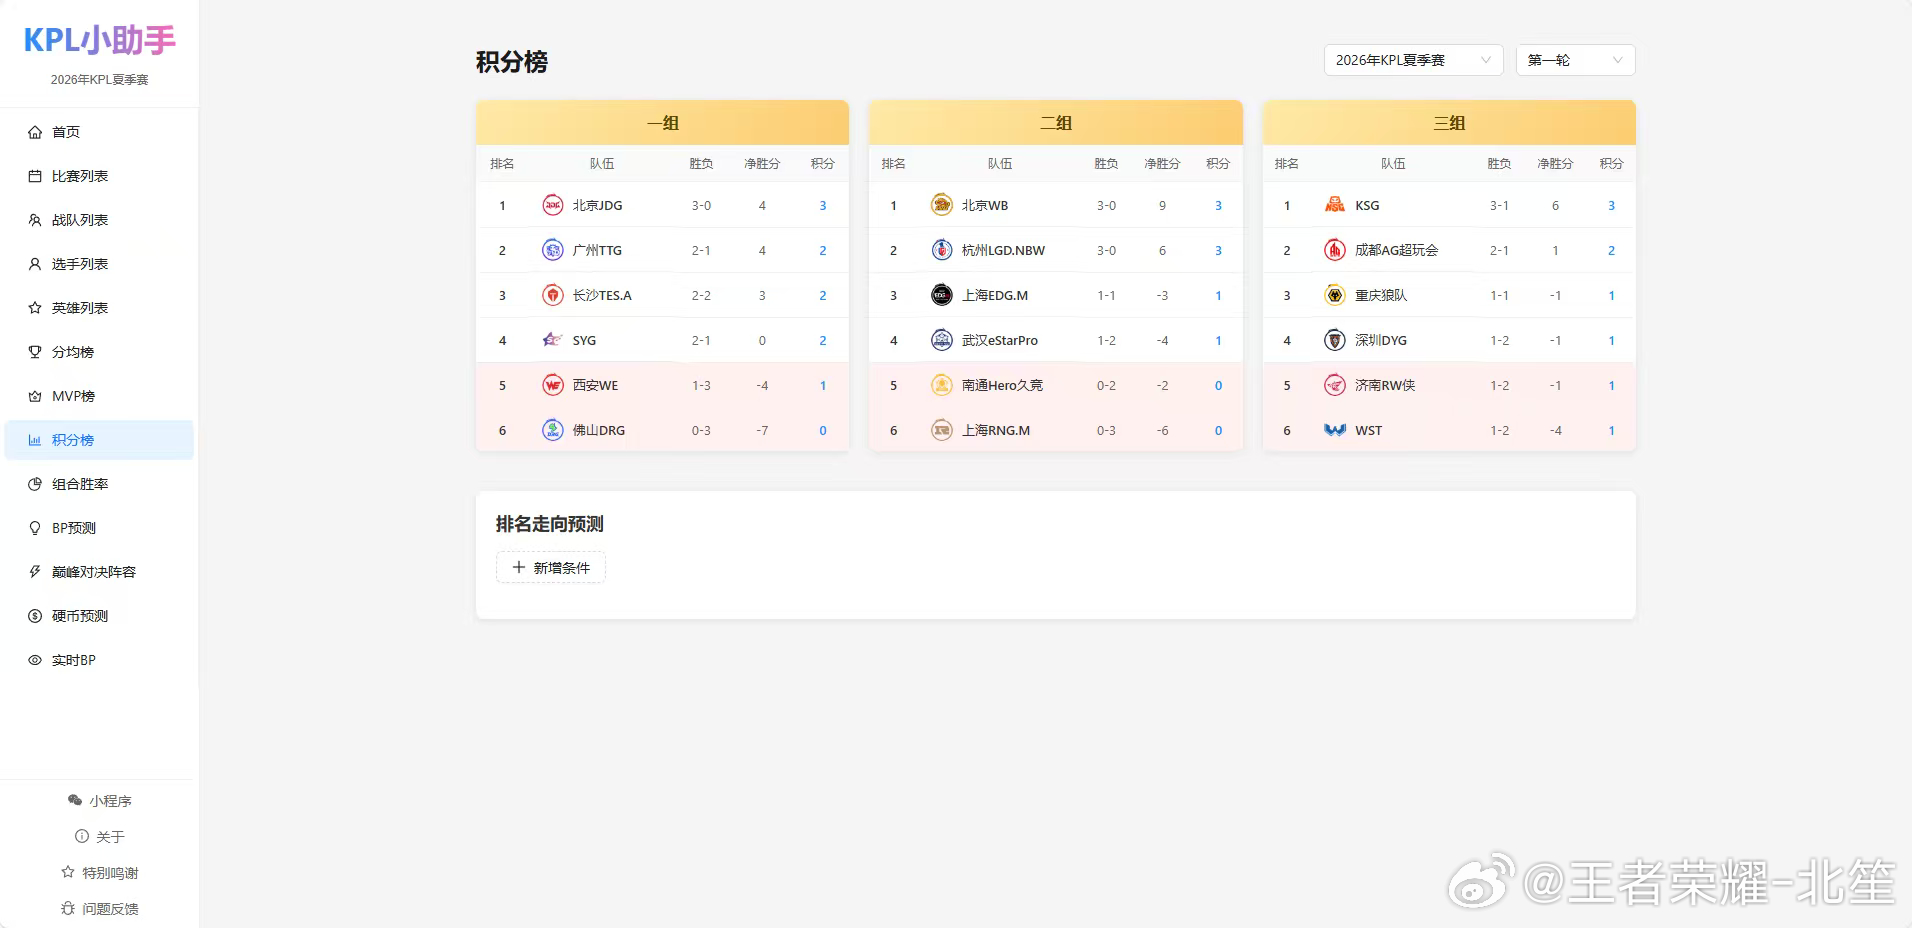Screen dimensions: 1912x928
Task: Click the 一组 group header
Action: pos(662,122)
